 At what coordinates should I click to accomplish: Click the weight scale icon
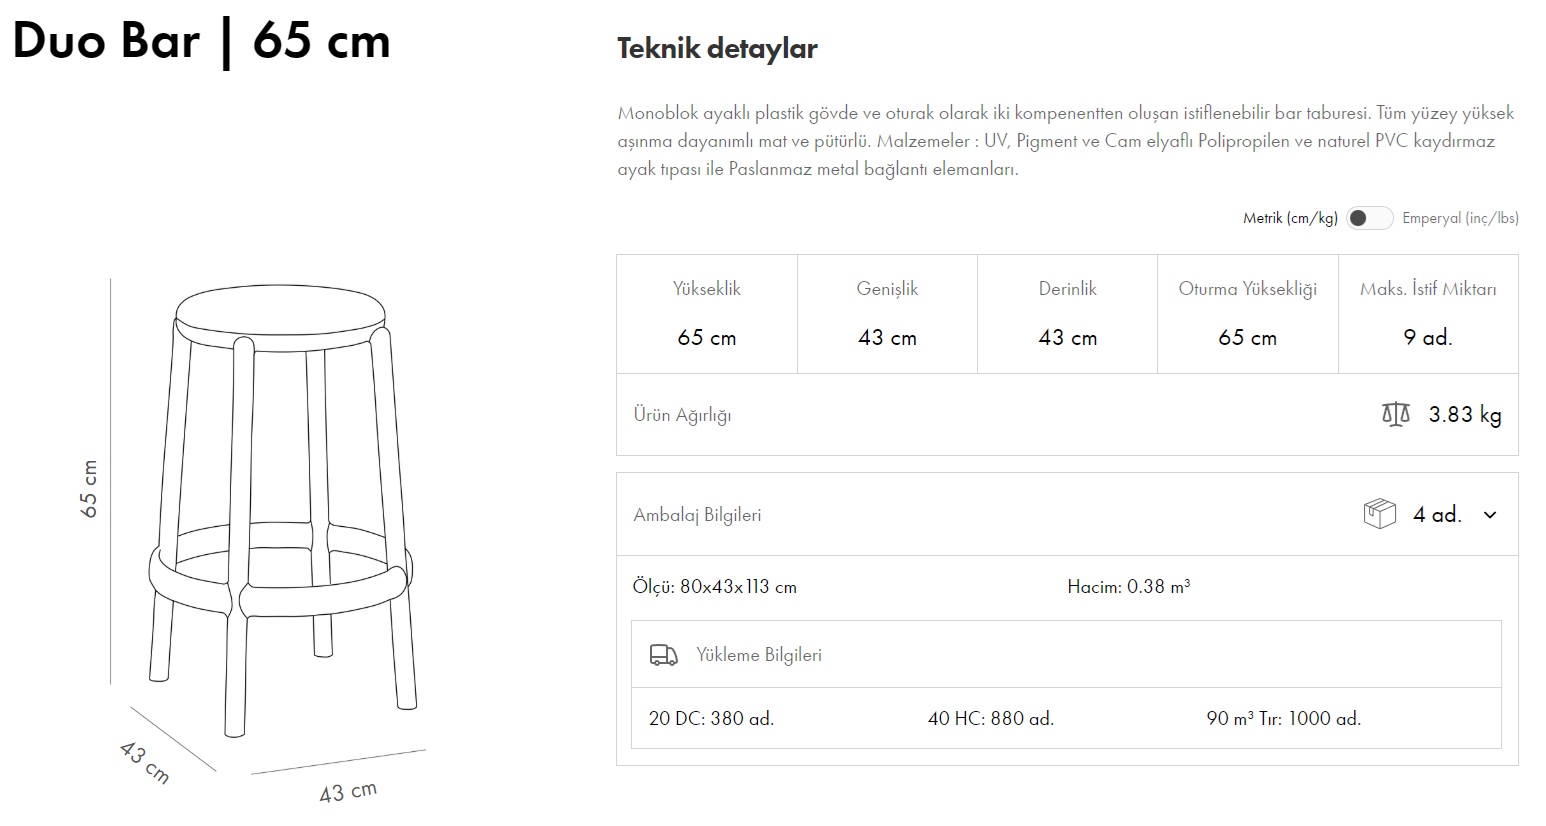pos(1395,414)
